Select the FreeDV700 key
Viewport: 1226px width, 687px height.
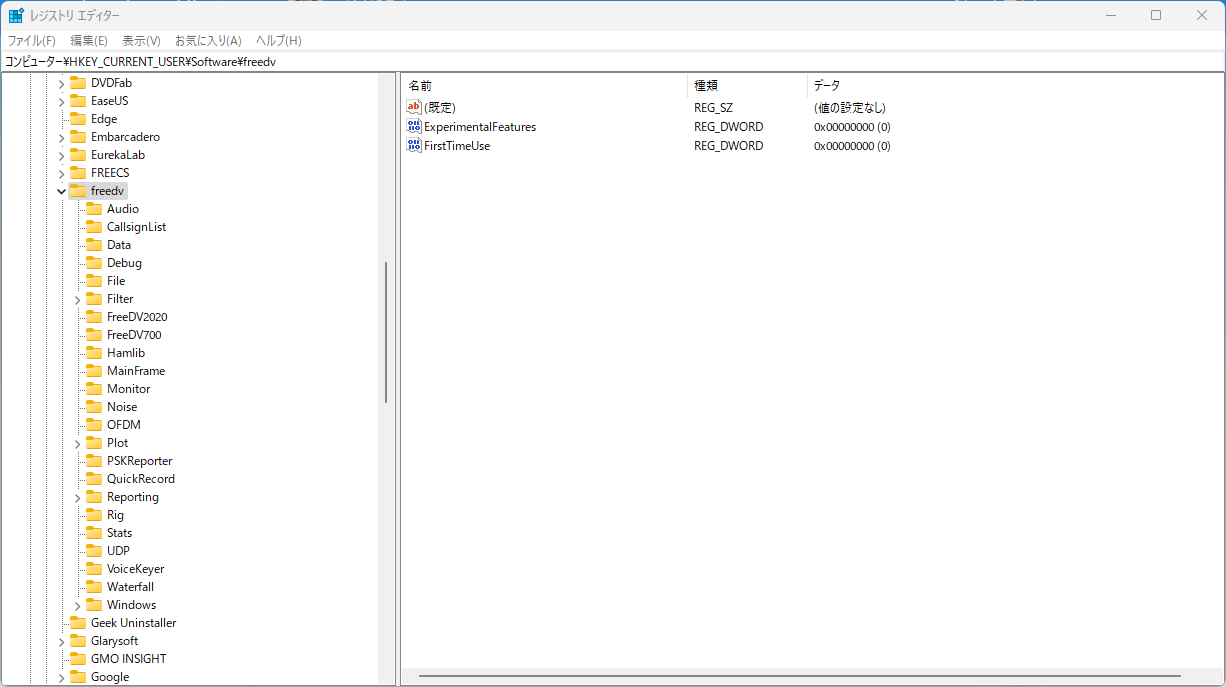point(134,335)
